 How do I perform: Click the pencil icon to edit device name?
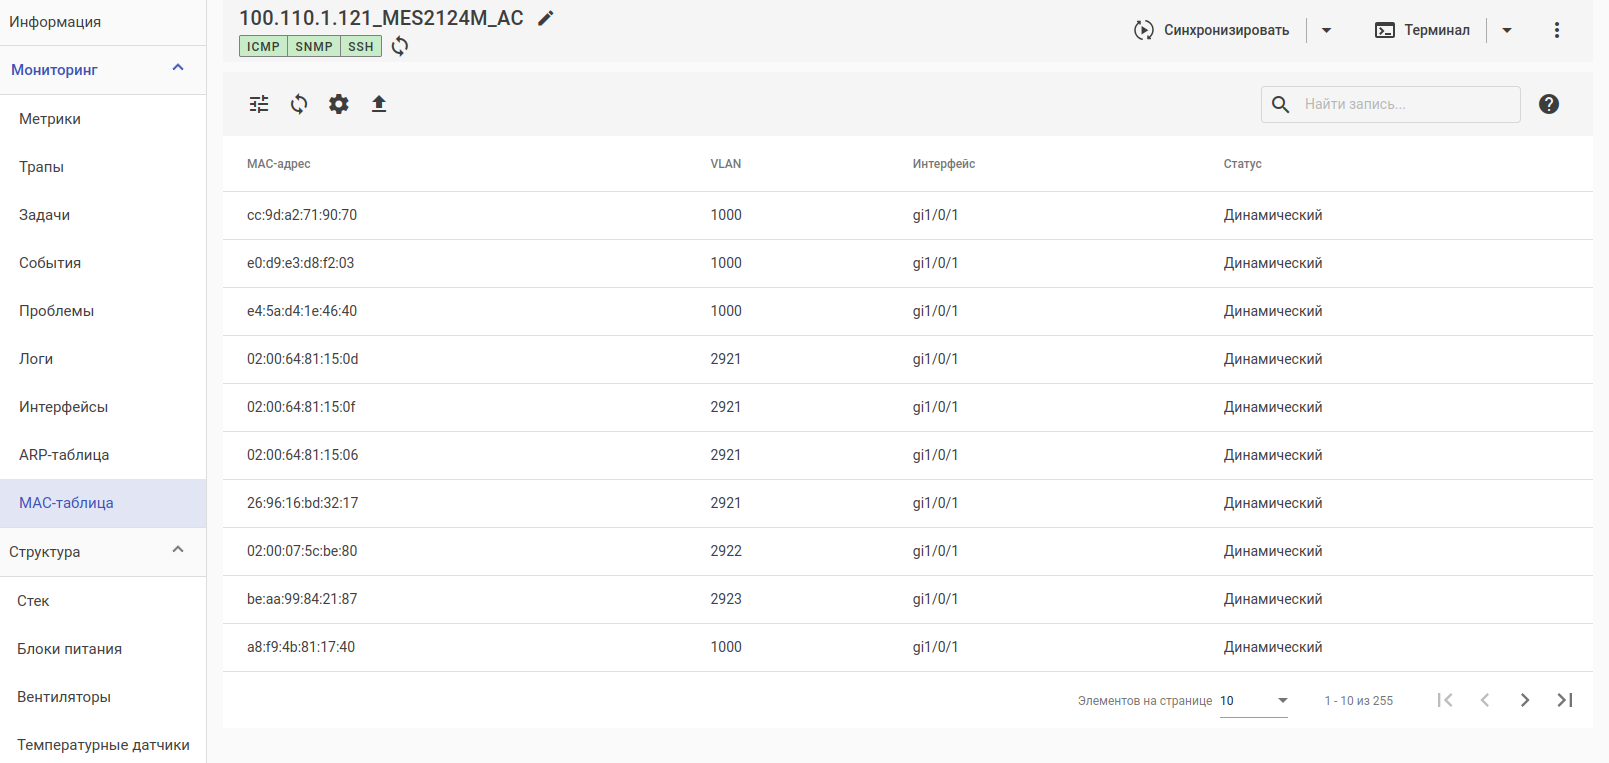(545, 18)
